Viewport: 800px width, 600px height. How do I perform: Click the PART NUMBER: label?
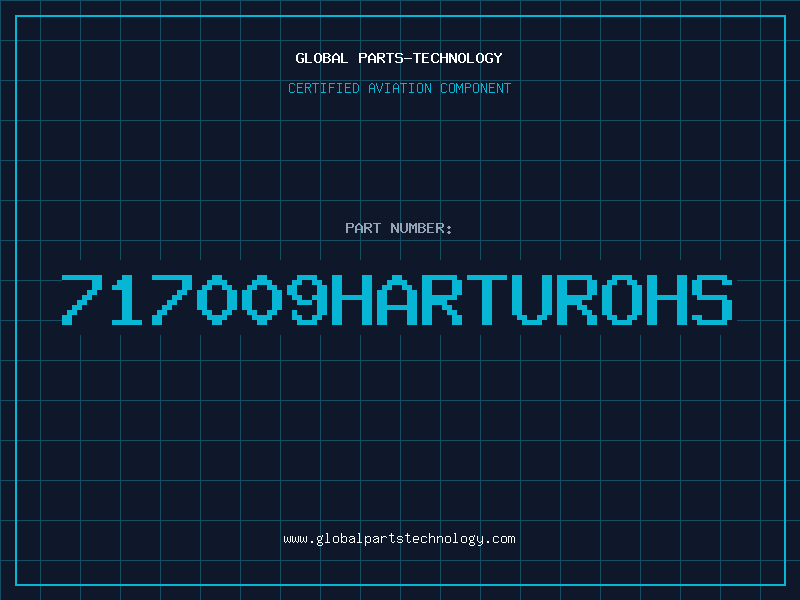coord(399,228)
